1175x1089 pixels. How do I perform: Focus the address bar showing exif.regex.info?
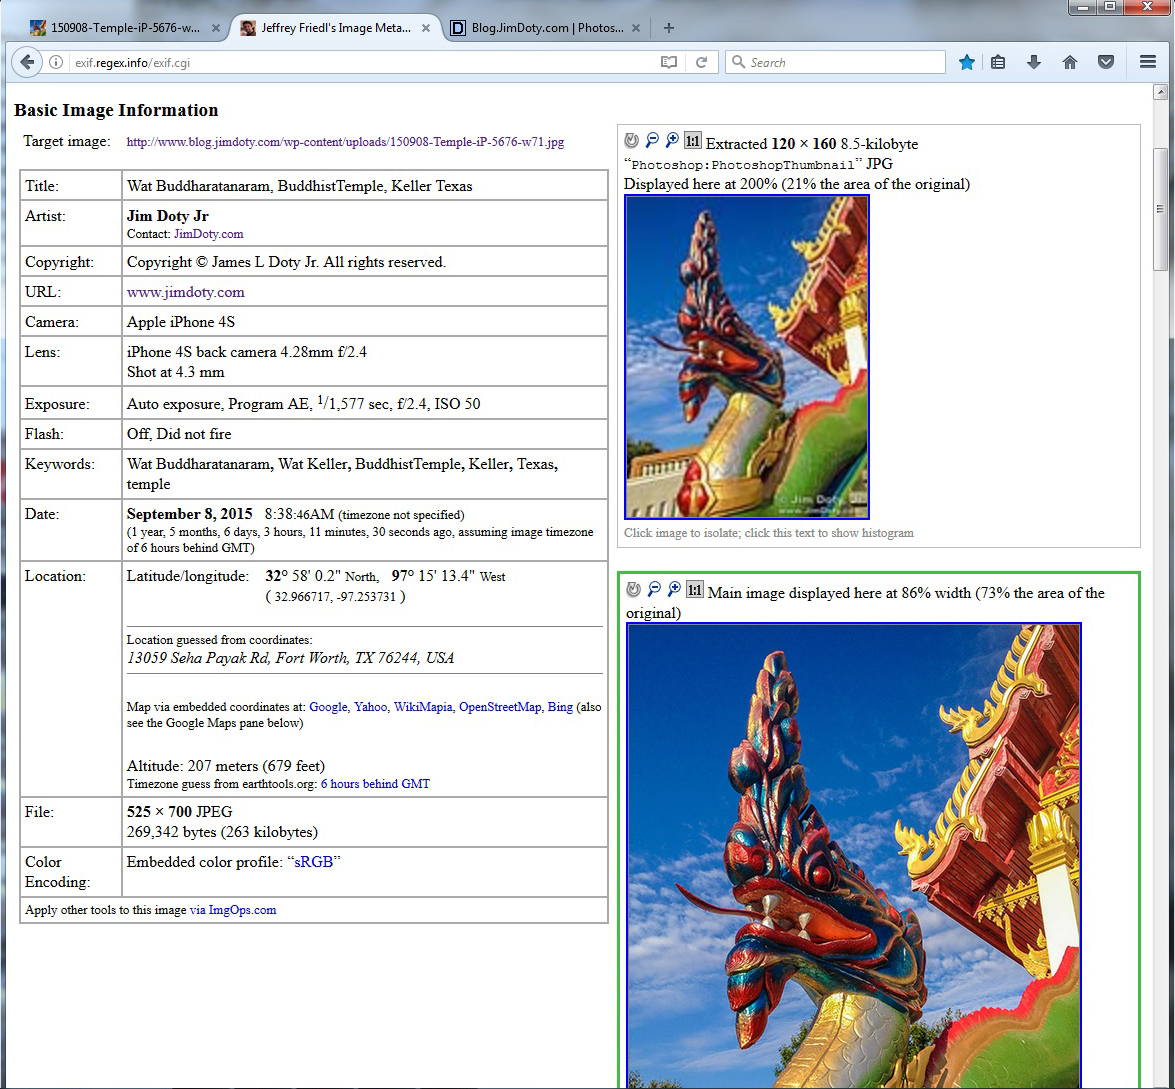[360, 62]
